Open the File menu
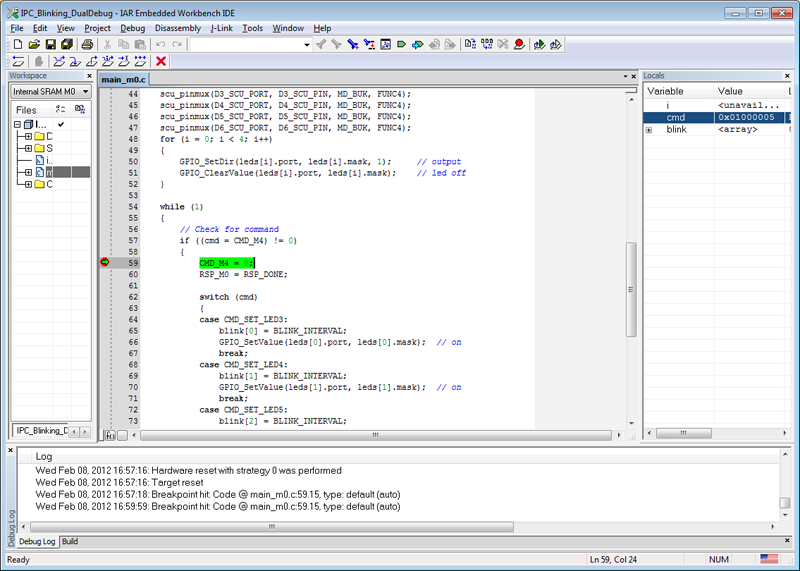 pos(17,28)
